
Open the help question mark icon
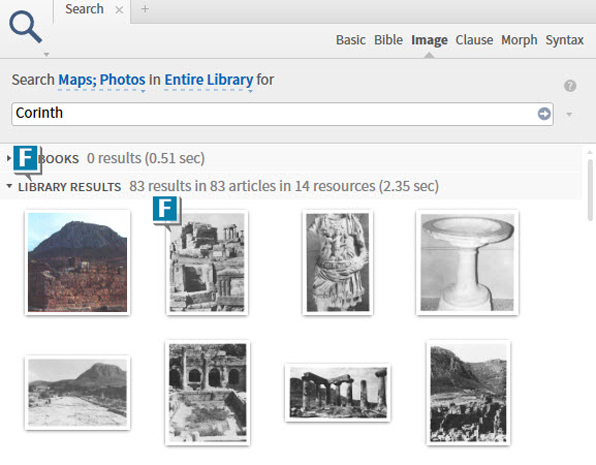point(570,86)
